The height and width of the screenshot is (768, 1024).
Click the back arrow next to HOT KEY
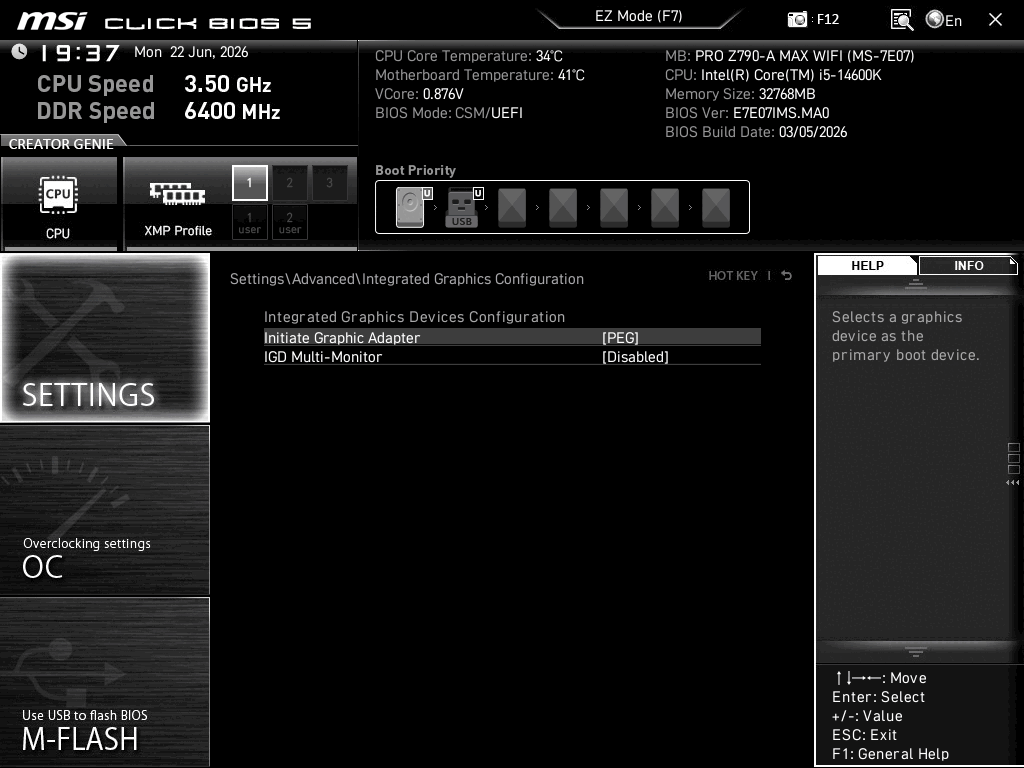[786, 276]
